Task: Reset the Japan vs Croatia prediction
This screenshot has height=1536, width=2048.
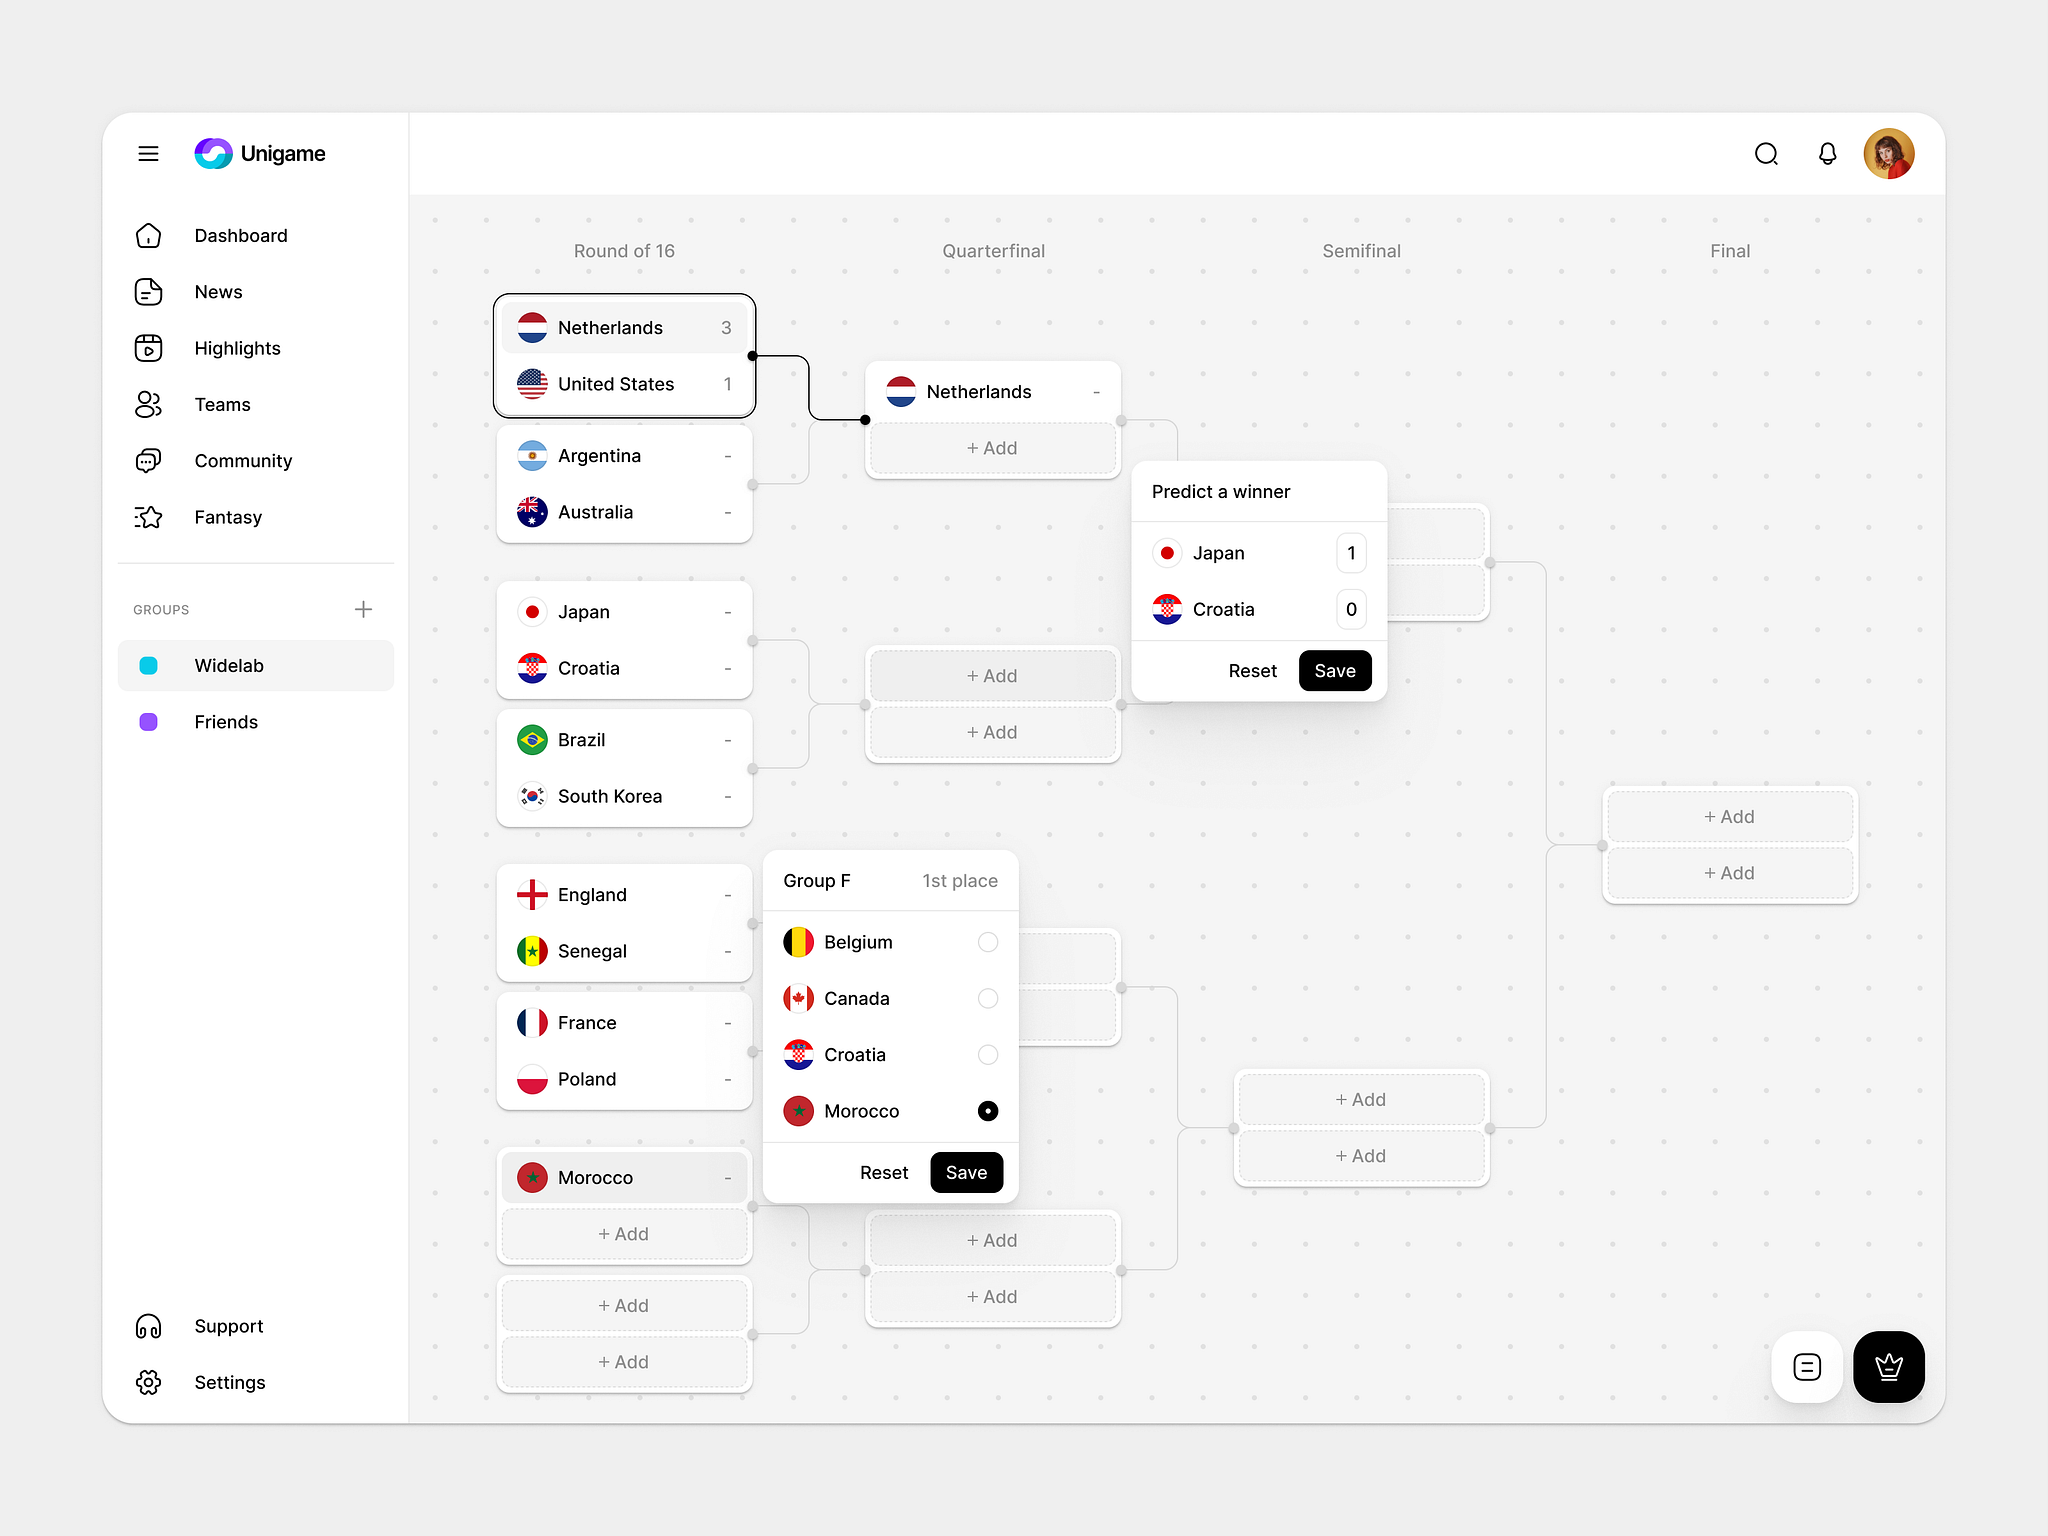Action: (x=1251, y=668)
